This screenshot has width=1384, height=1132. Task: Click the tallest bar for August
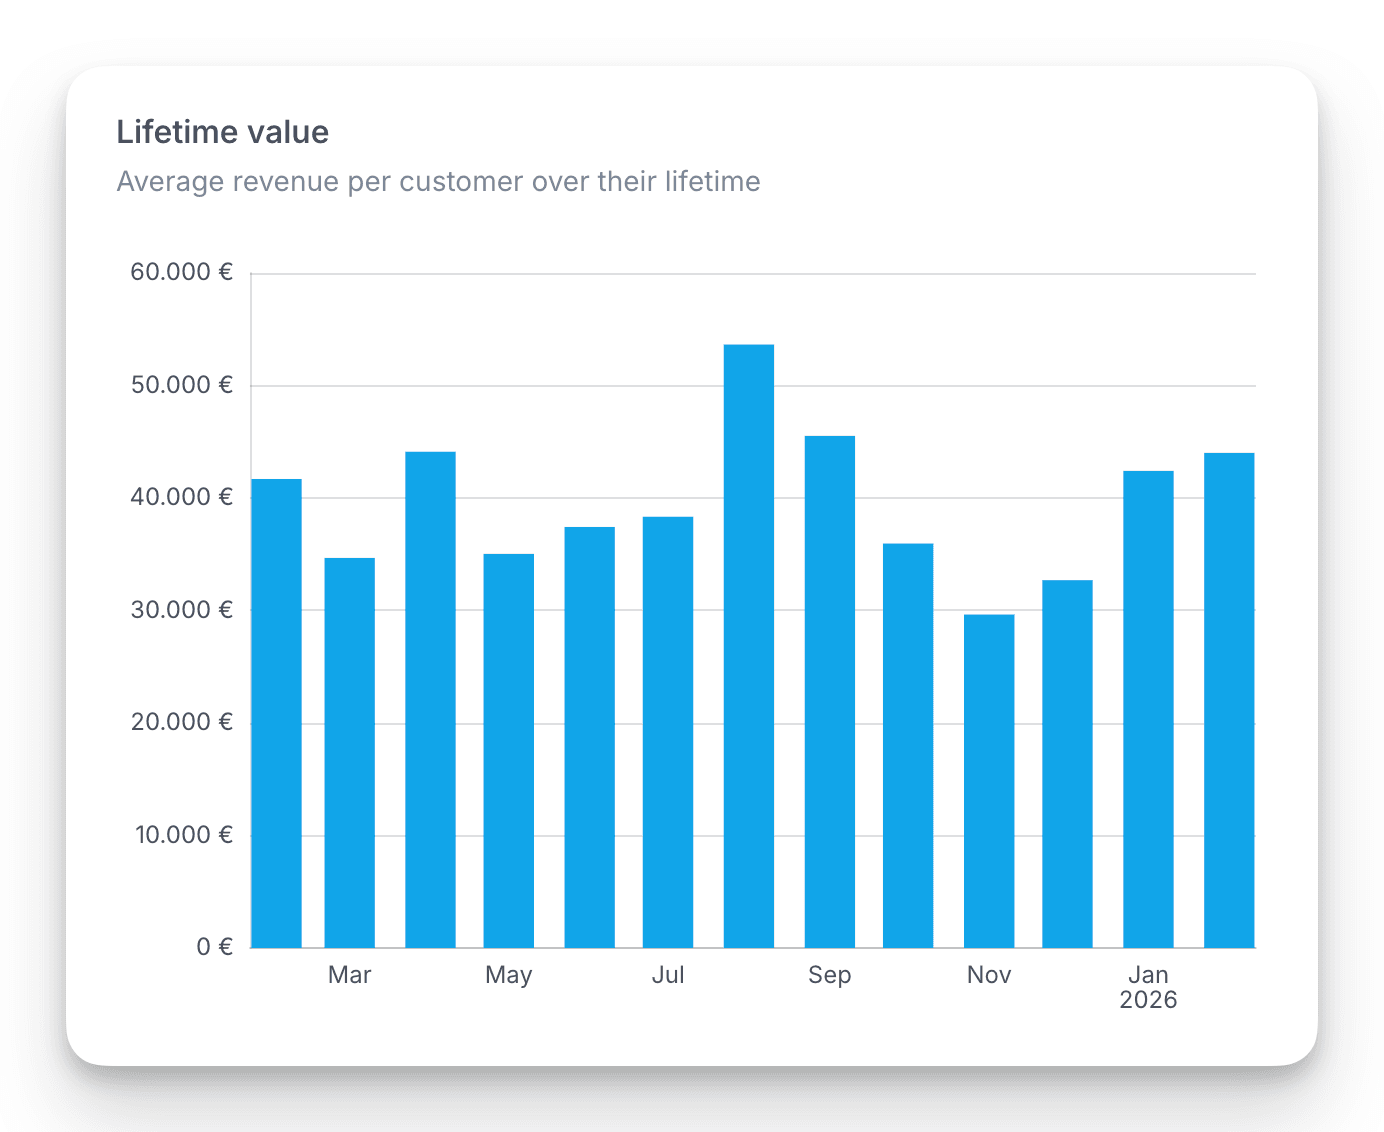click(748, 646)
